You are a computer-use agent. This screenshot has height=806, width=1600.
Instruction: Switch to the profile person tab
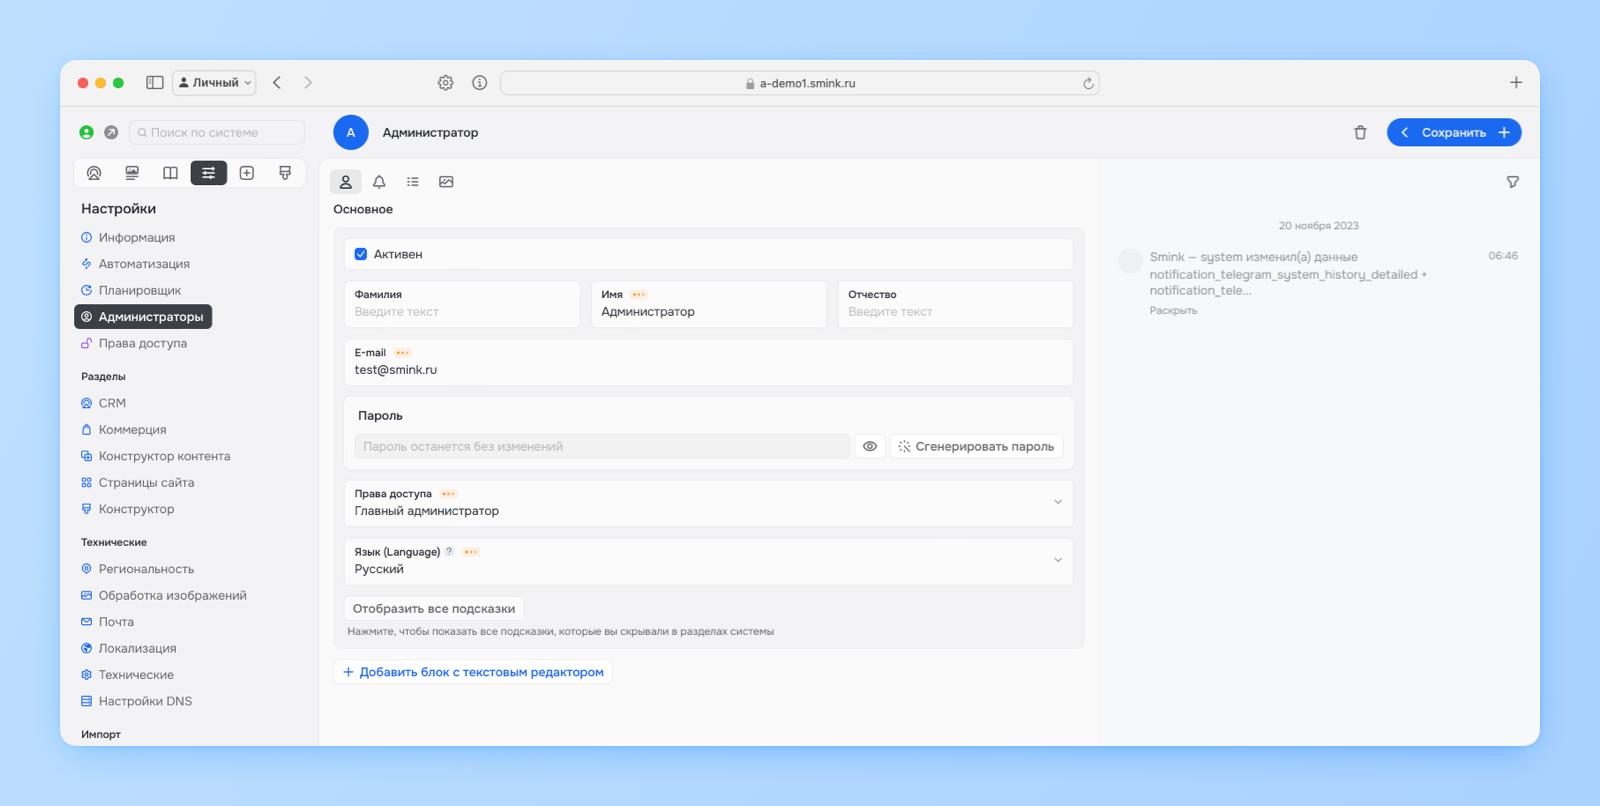click(x=346, y=182)
